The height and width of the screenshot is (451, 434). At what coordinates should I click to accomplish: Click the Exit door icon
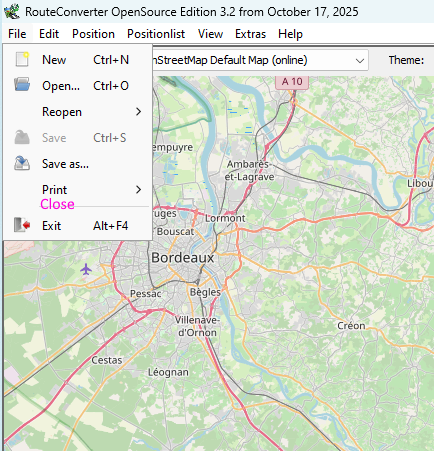click(x=22, y=225)
